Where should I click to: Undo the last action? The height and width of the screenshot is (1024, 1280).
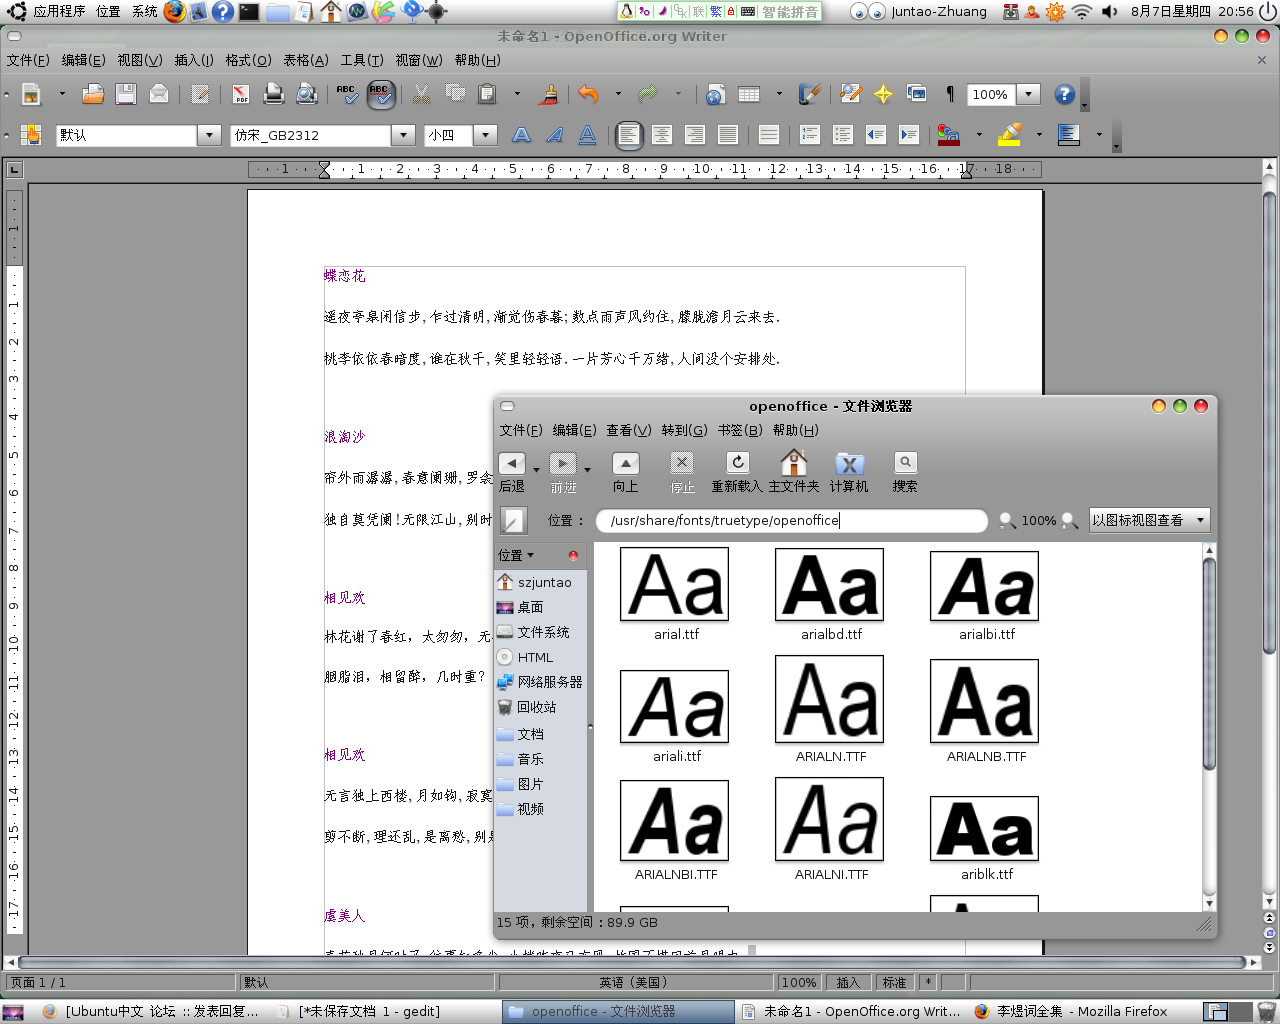pyautogui.click(x=588, y=94)
